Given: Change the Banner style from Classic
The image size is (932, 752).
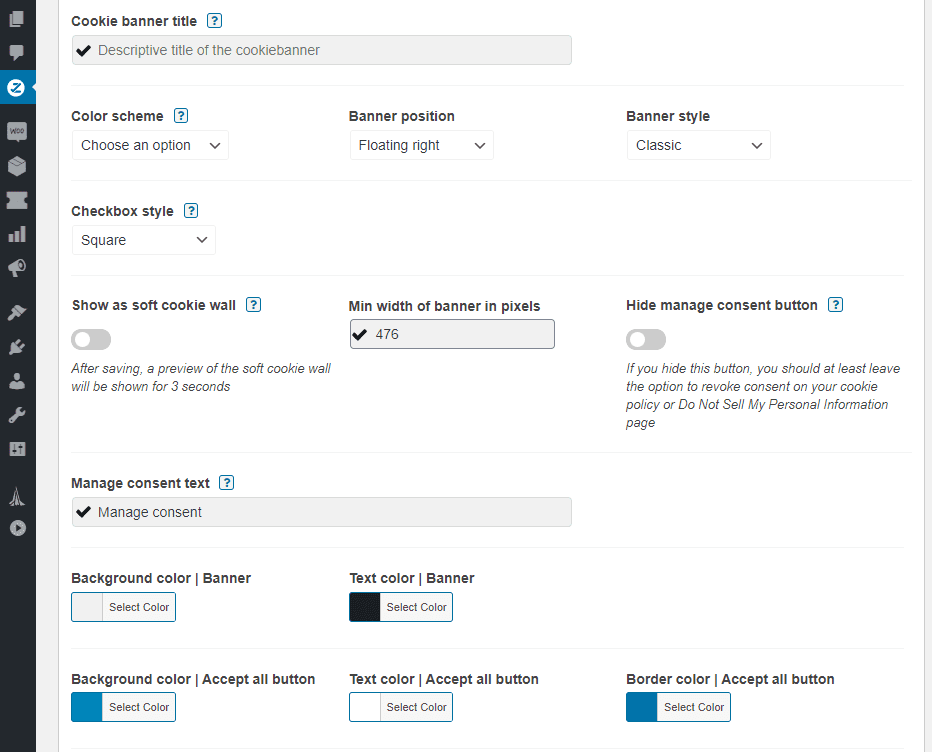Looking at the screenshot, I should pos(698,144).
